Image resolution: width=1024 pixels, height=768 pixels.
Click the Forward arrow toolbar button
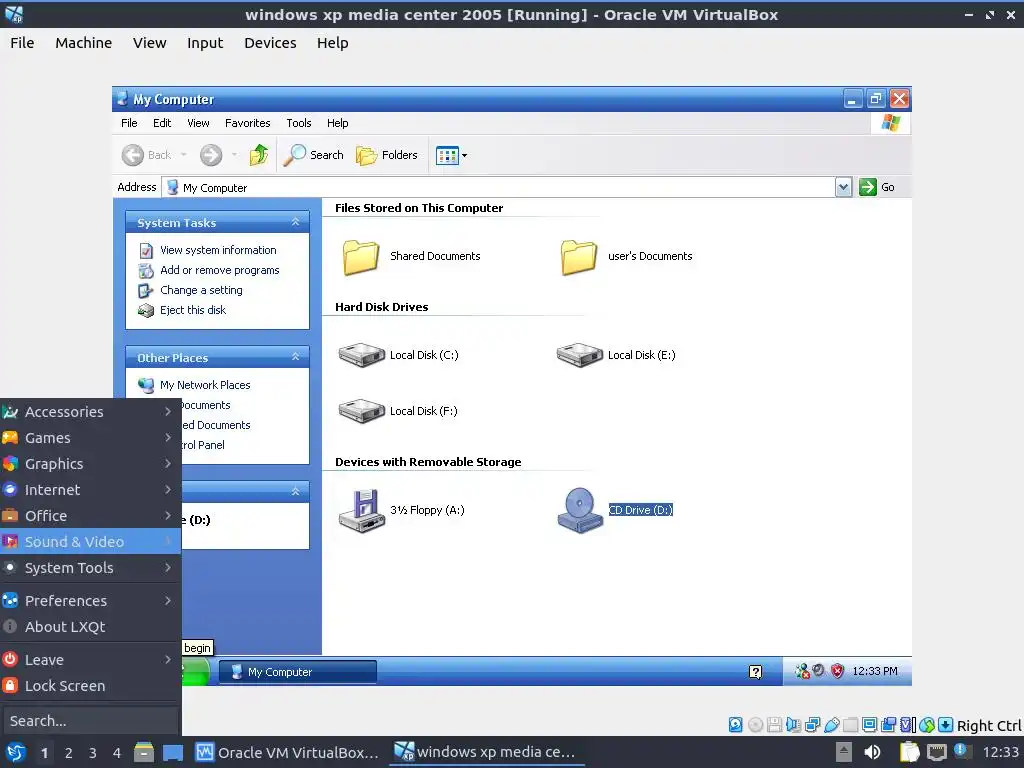211,155
